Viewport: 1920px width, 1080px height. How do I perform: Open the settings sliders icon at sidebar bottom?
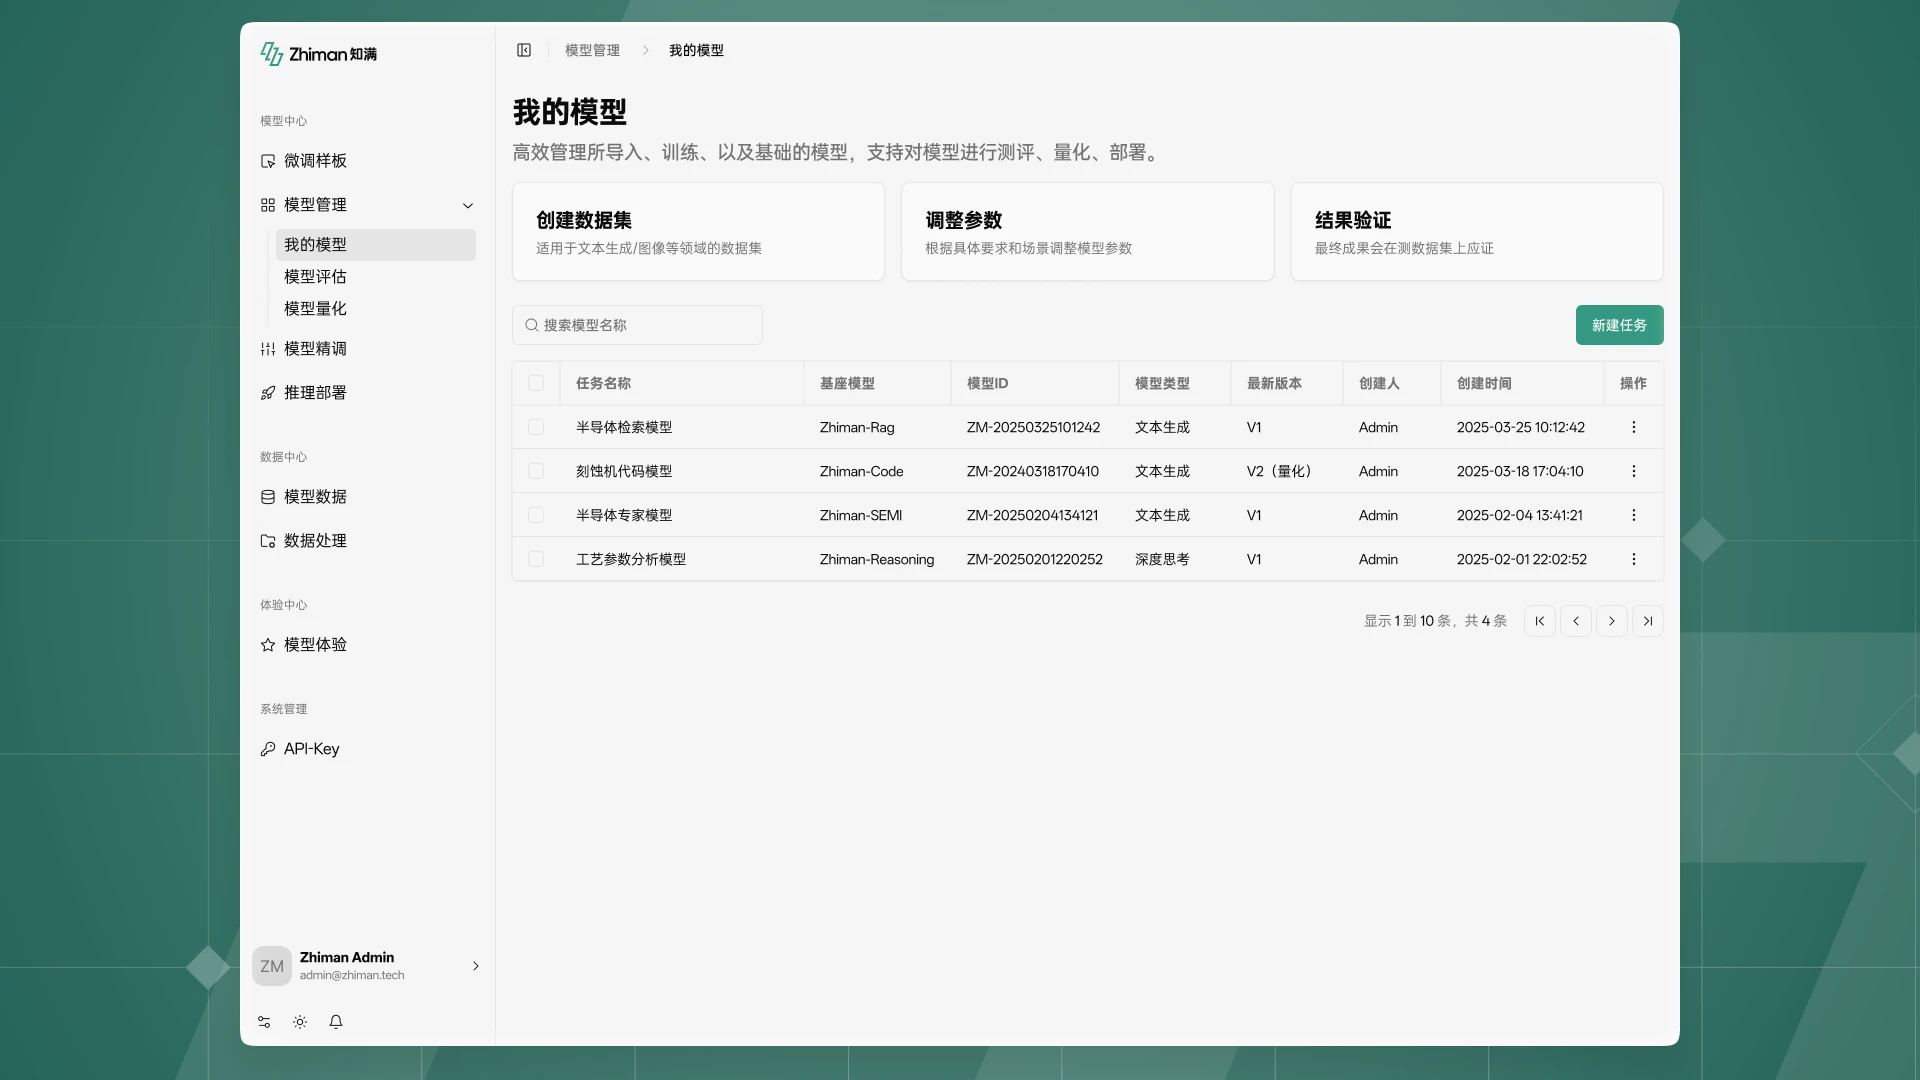tap(264, 1022)
